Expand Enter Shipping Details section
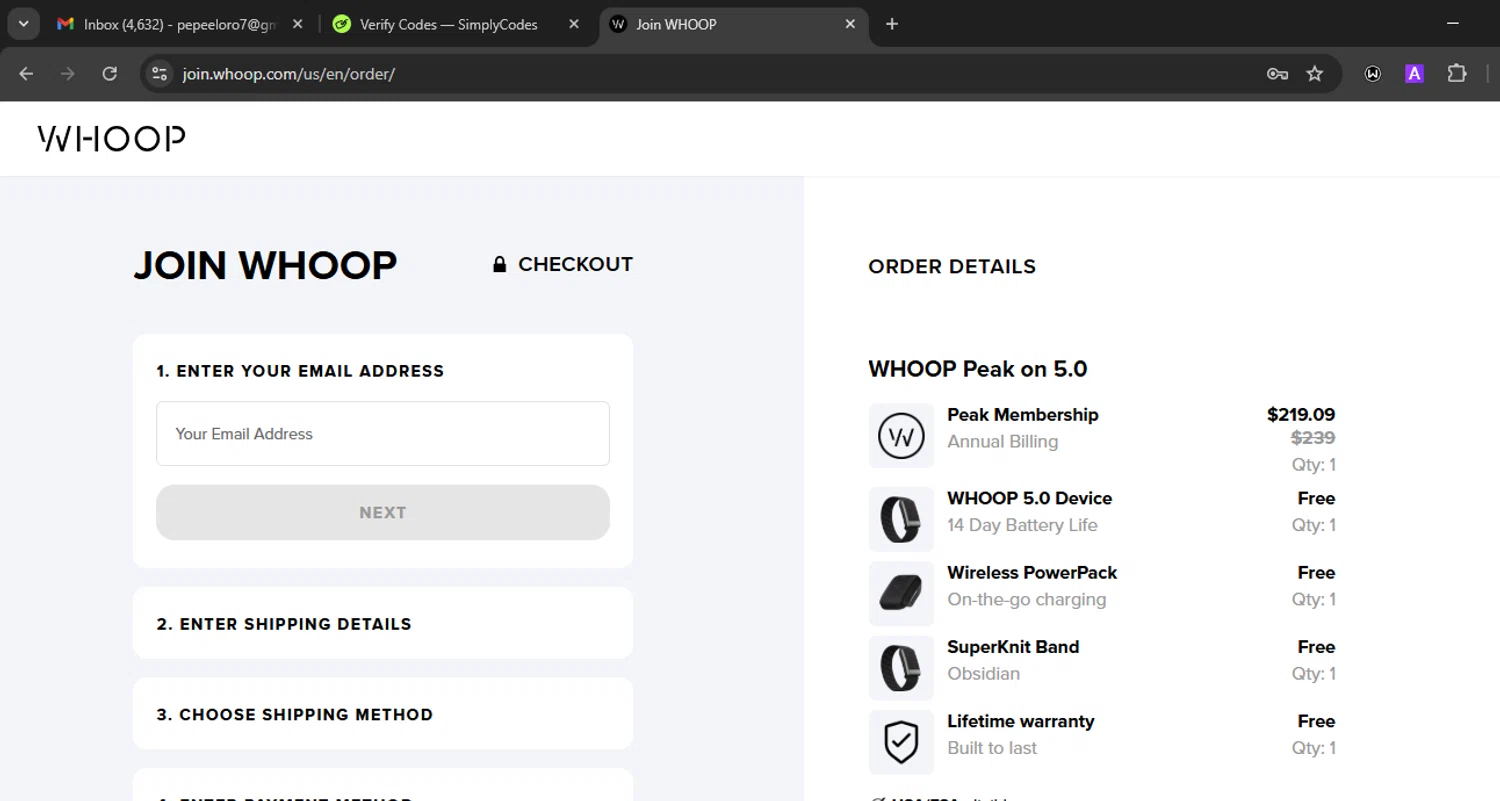Image resolution: width=1500 pixels, height=801 pixels. pyautogui.click(x=383, y=623)
